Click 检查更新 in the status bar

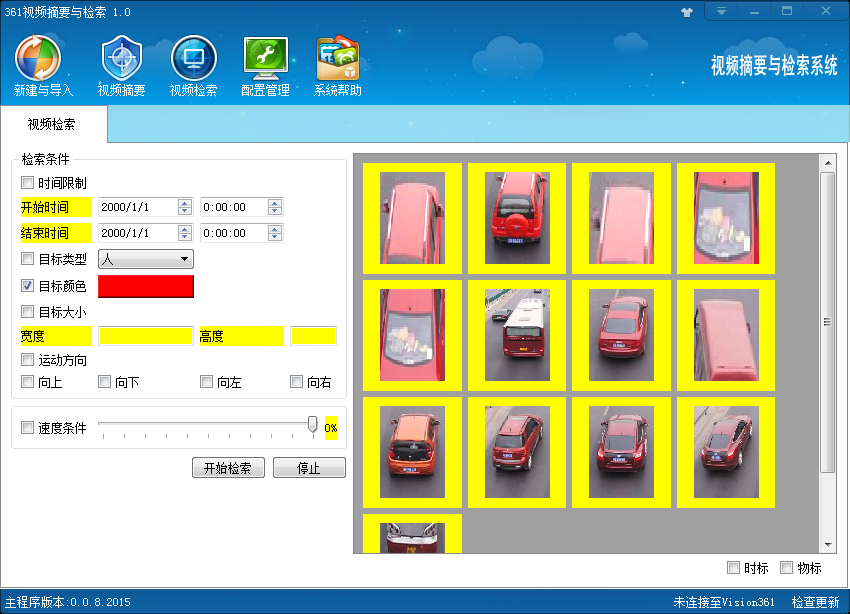point(815,602)
